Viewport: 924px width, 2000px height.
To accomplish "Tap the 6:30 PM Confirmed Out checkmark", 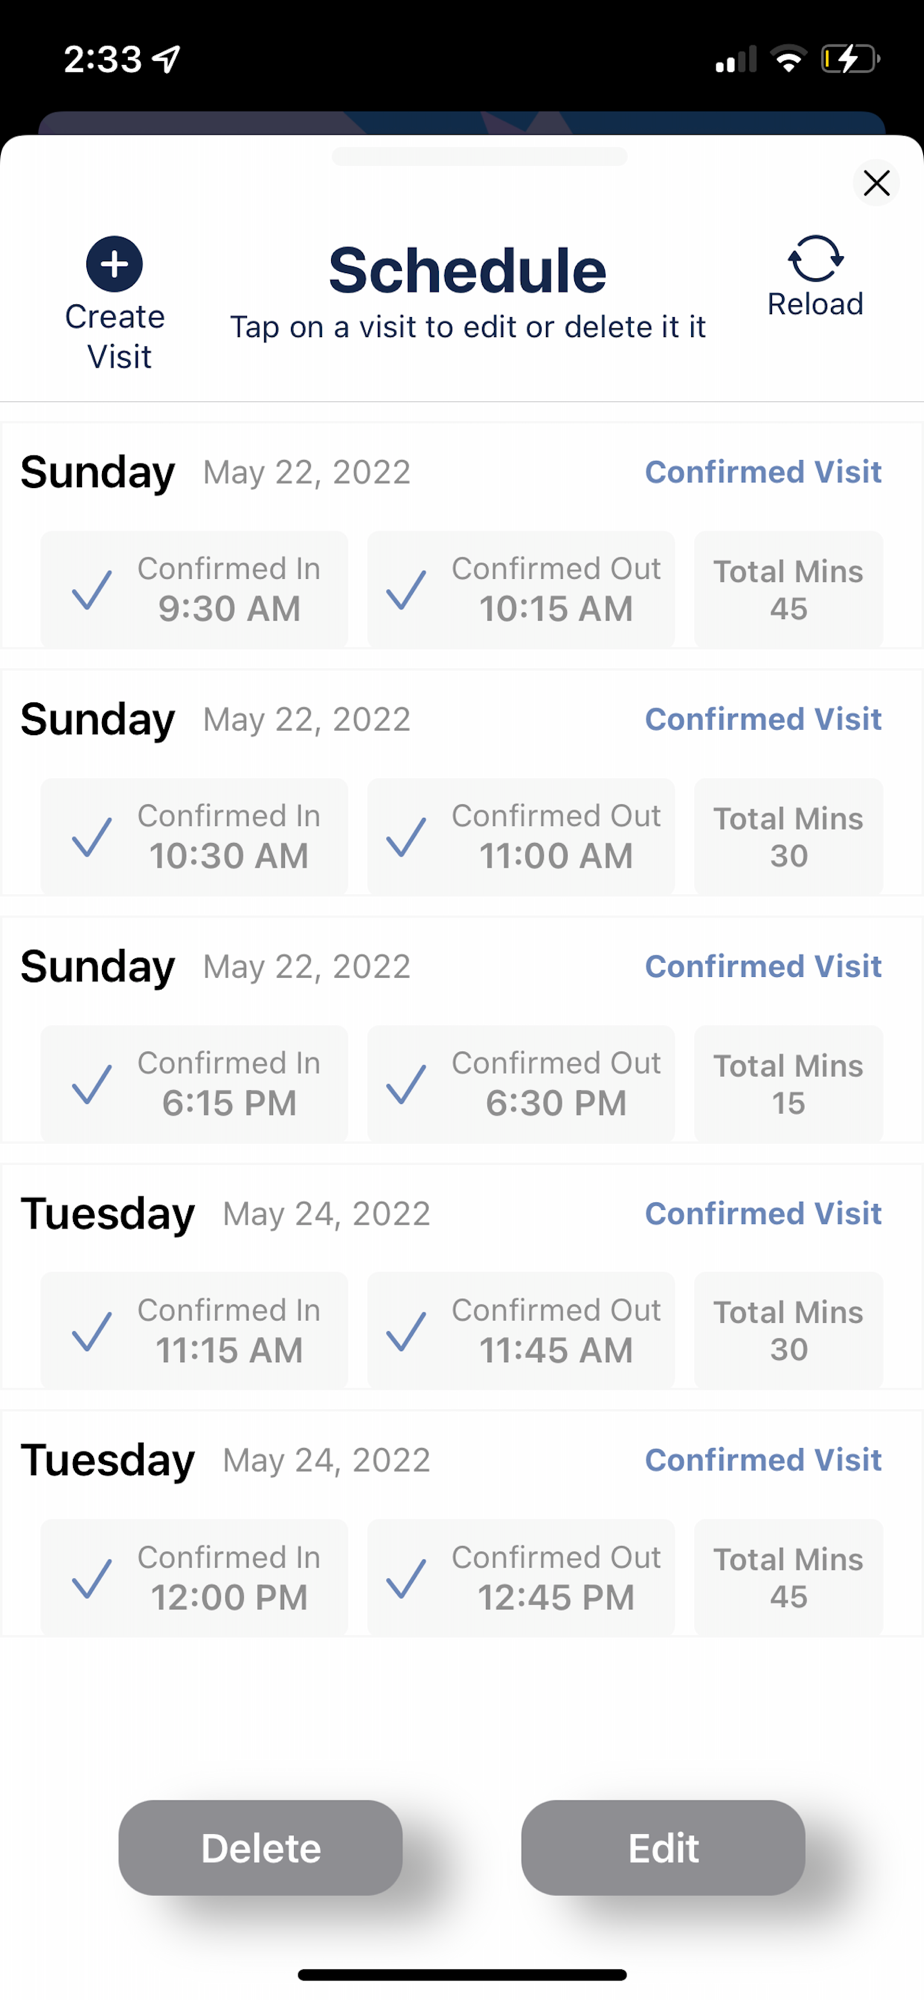I will pyautogui.click(x=407, y=1084).
